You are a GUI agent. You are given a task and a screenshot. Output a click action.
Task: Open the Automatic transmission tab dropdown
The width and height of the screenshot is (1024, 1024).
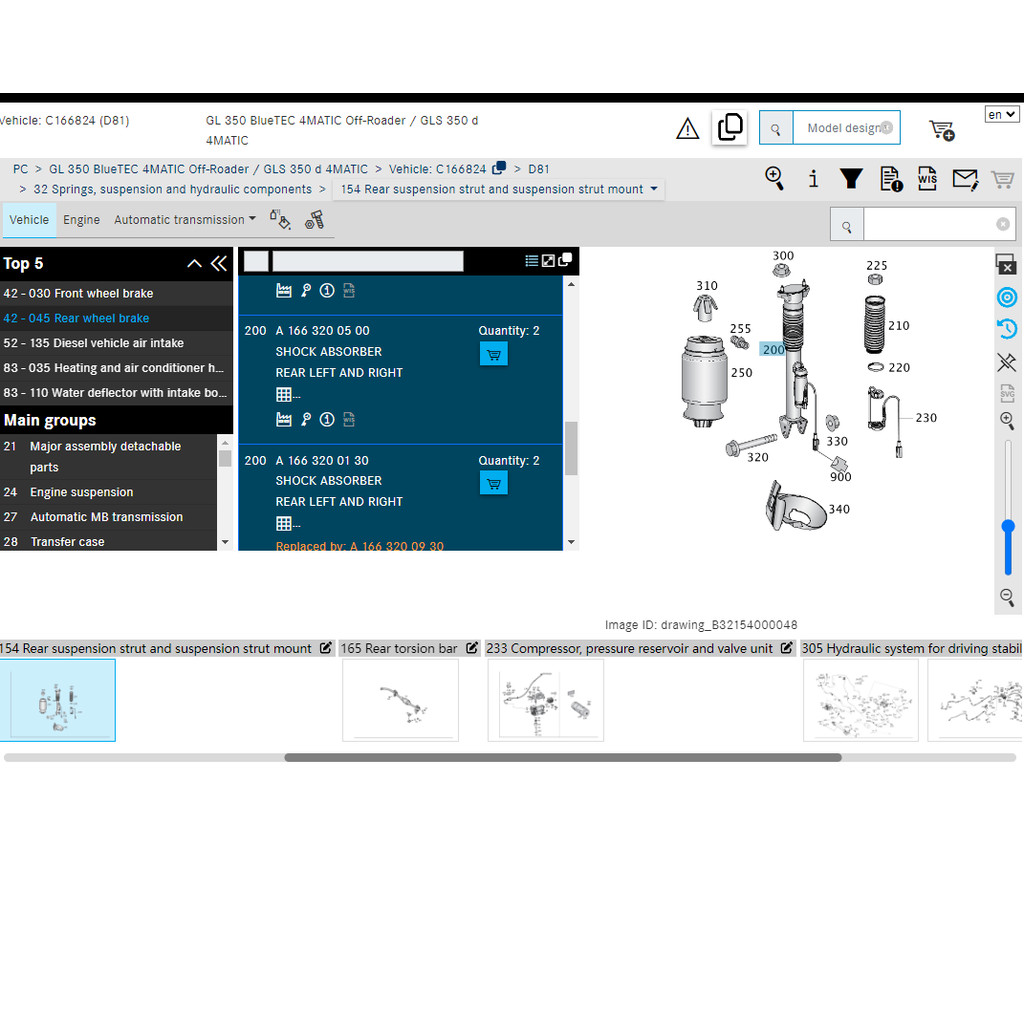[x=185, y=220]
